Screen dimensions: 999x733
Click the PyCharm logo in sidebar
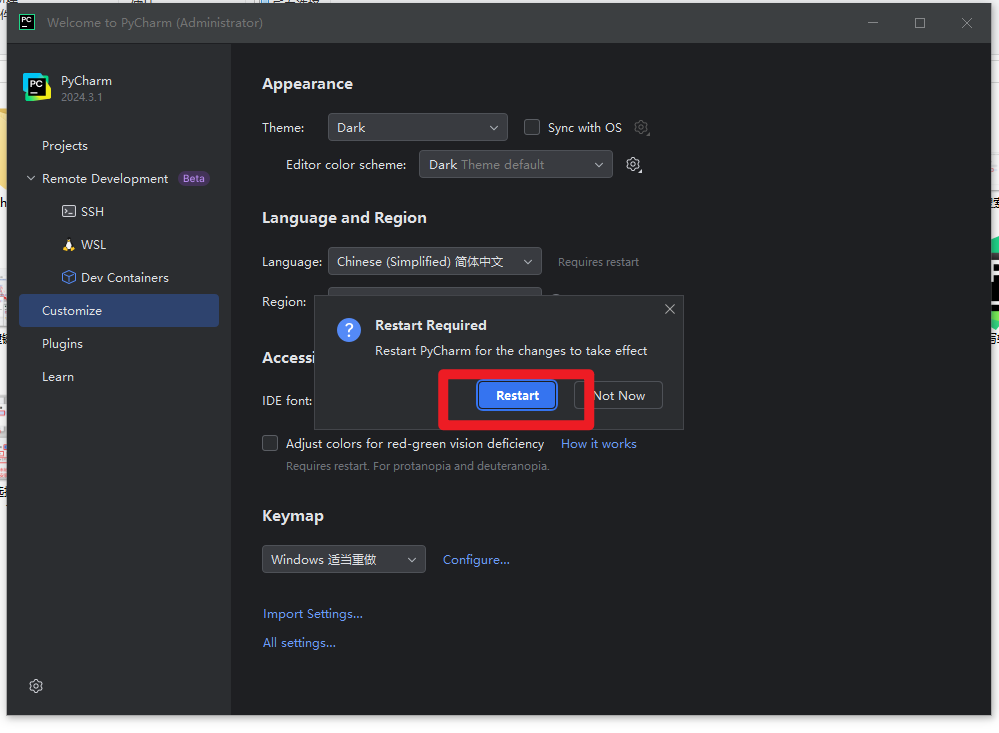click(x=37, y=87)
